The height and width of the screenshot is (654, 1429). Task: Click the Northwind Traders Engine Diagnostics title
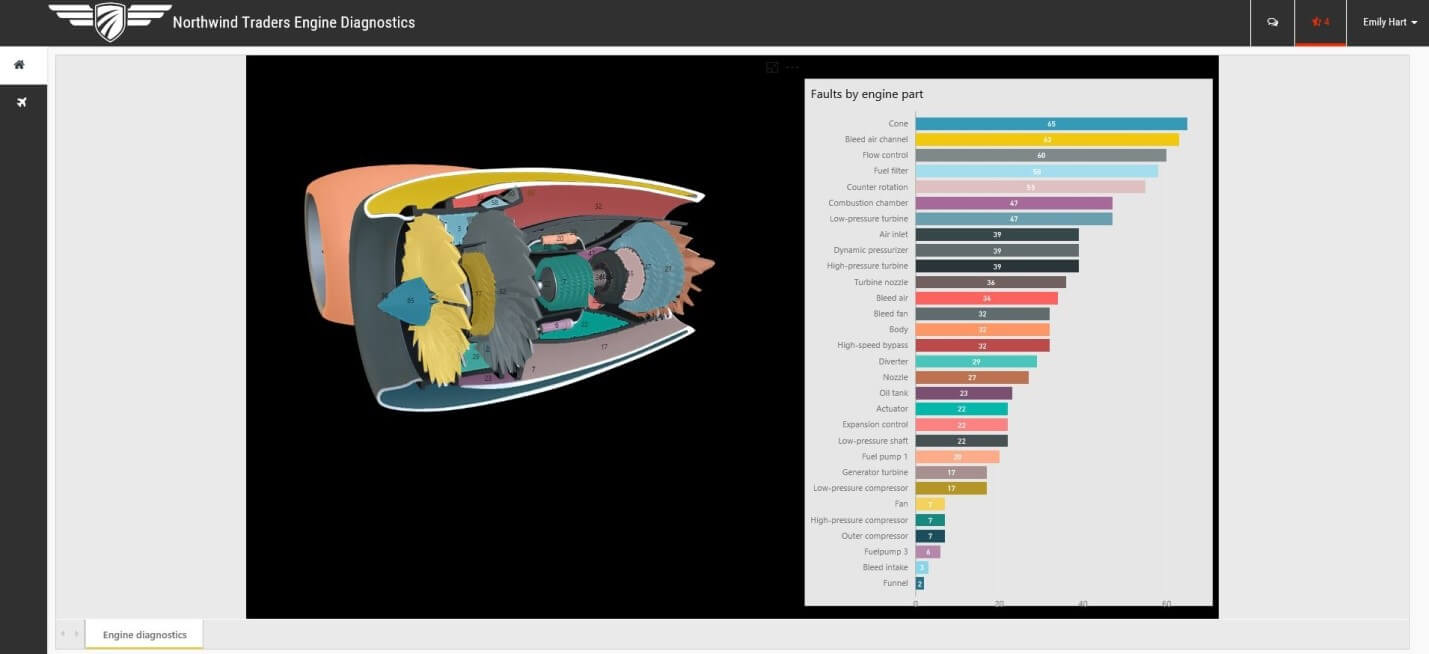(x=293, y=22)
